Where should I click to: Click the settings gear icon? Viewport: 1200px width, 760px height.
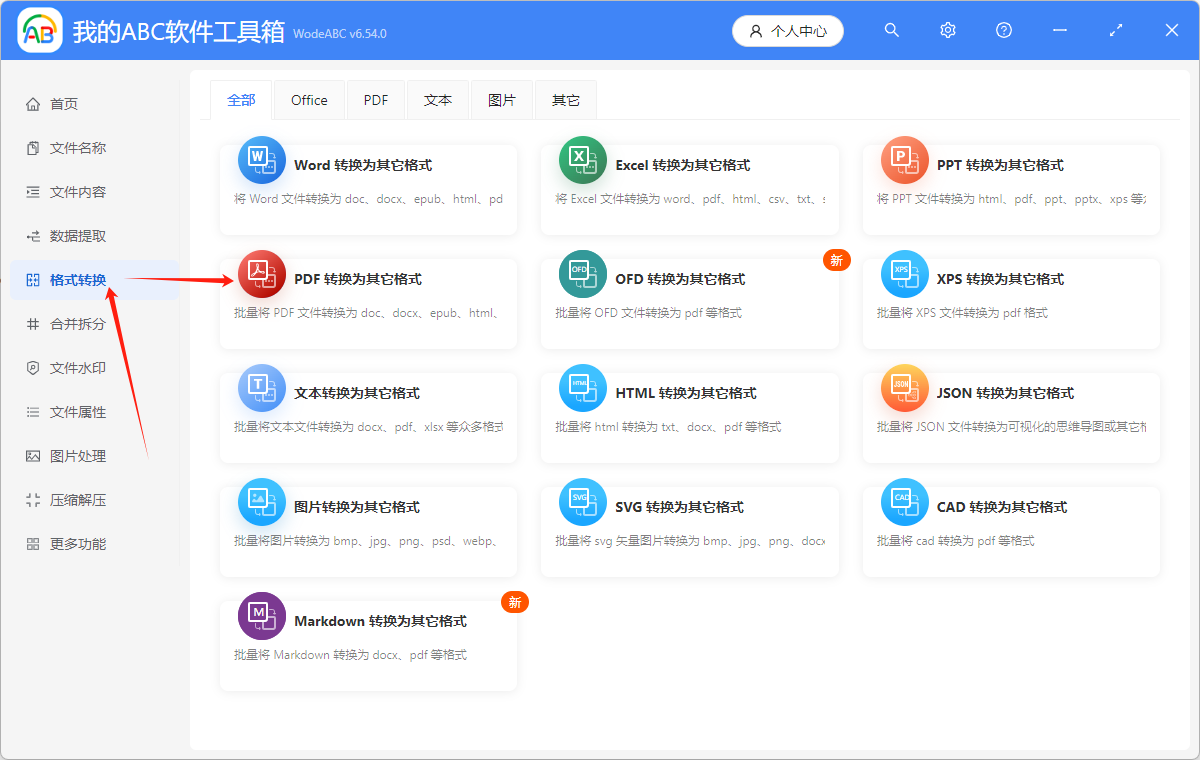click(947, 30)
